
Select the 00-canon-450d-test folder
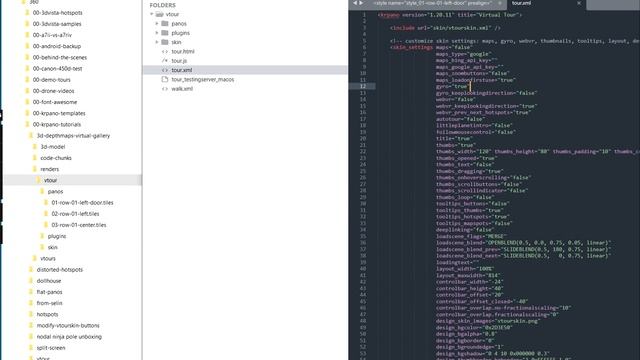pyautogui.click(x=58, y=69)
